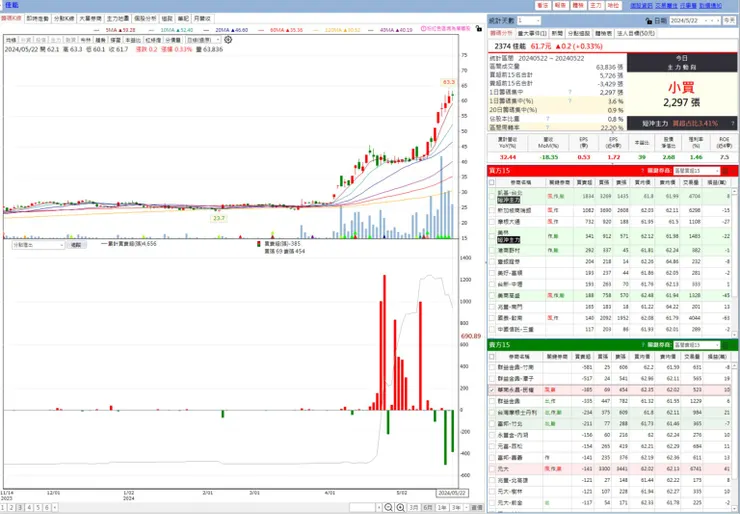Click the 還原 button at bottom right
This screenshot has height=514, width=740.
[476, 507]
